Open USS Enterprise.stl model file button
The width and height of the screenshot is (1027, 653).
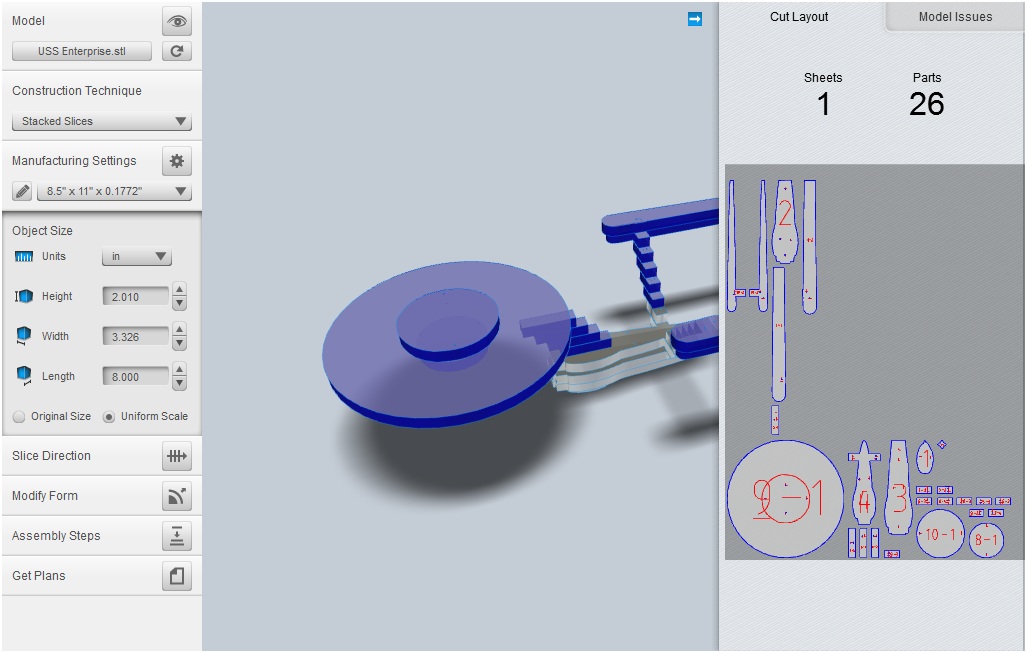[x=82, y=51]
